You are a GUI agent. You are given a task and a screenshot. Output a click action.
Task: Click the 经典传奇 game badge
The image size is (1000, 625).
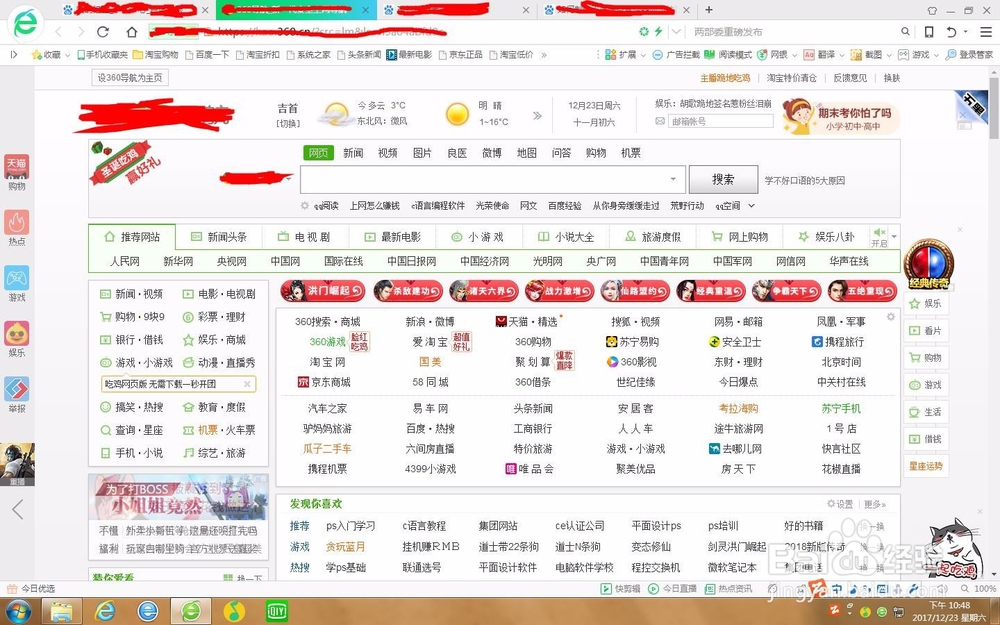coord(929,263)
